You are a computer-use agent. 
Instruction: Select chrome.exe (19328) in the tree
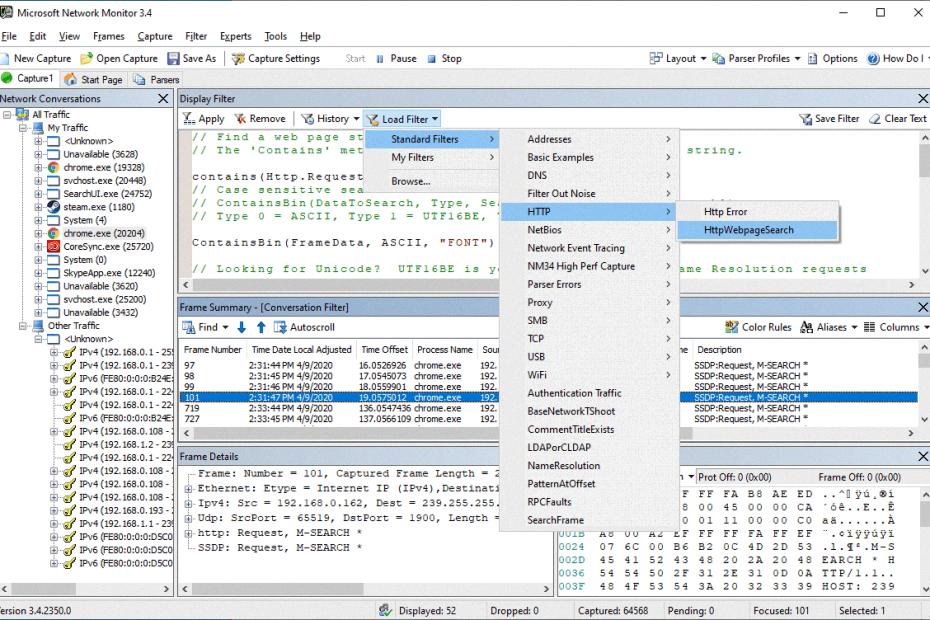104,167
